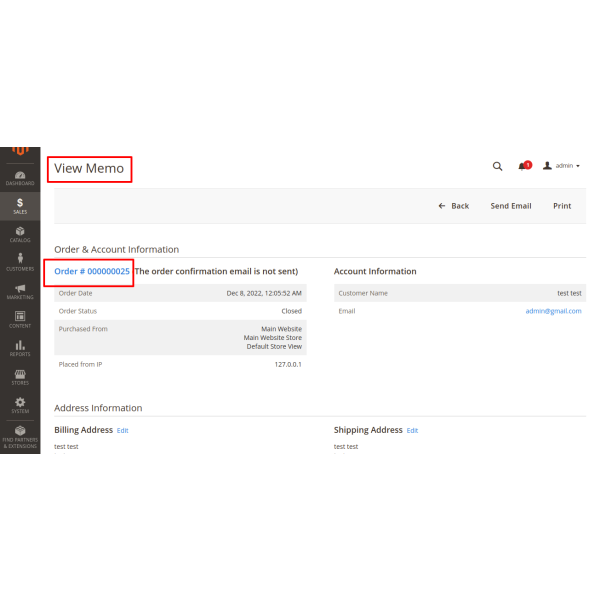Image resolution: width=600 pixels, height=600 pixels.
Task: Open the Catalog sidebar icon
Action: tap(20, 234)
